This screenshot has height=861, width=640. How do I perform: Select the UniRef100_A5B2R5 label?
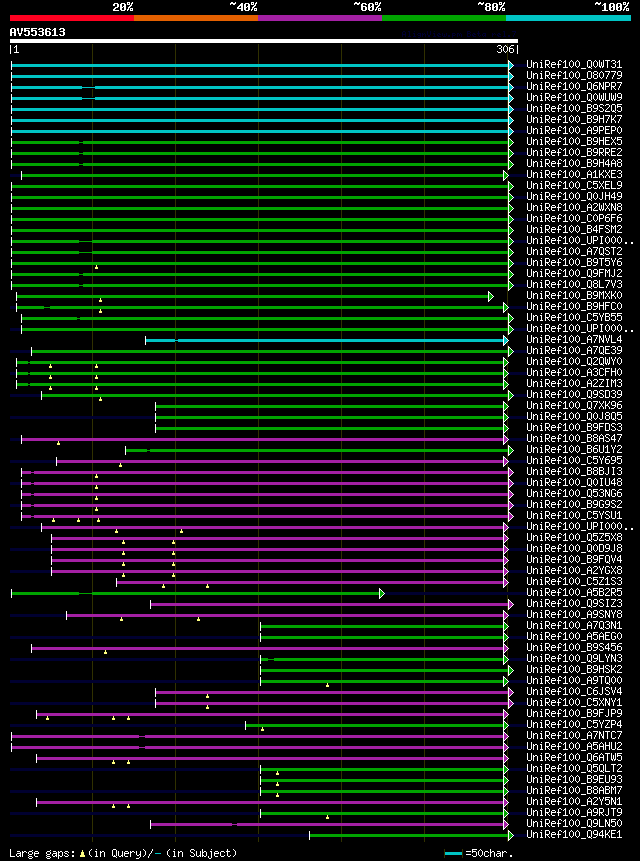[574, 592]
